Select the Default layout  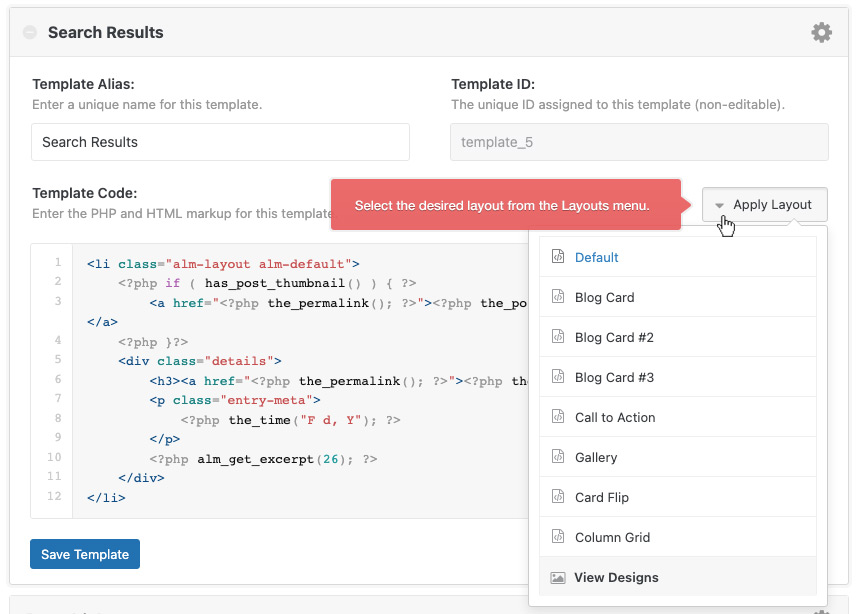tap(678, 257)
